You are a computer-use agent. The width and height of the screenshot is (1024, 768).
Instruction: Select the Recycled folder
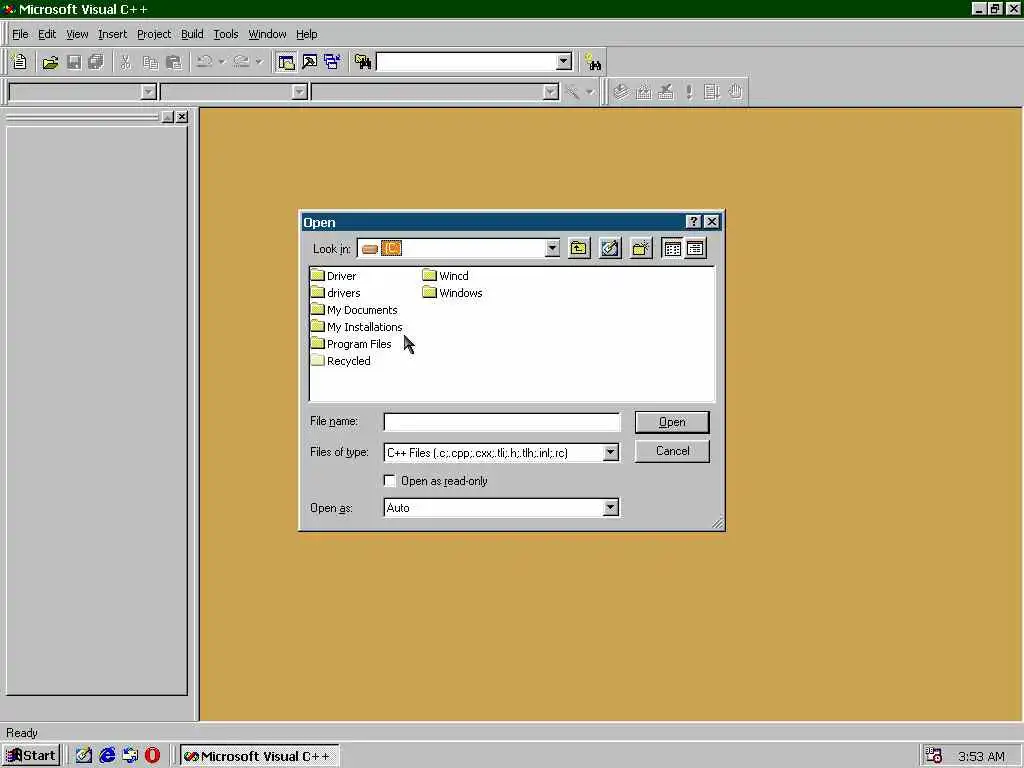pos(341,360)
